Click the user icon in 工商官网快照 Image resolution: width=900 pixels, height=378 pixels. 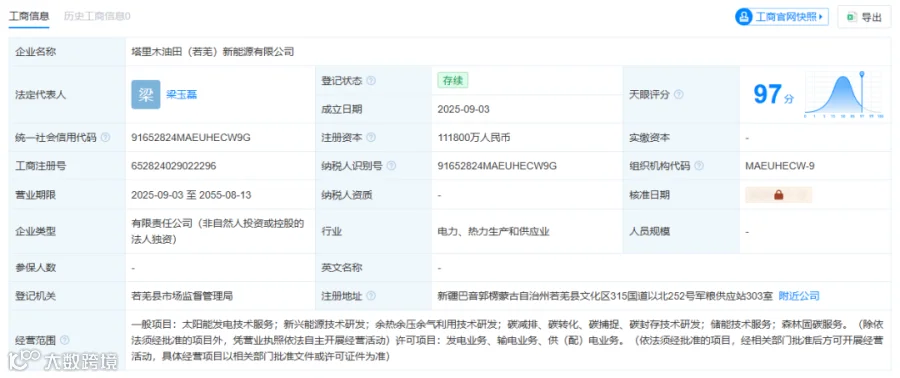744,17
